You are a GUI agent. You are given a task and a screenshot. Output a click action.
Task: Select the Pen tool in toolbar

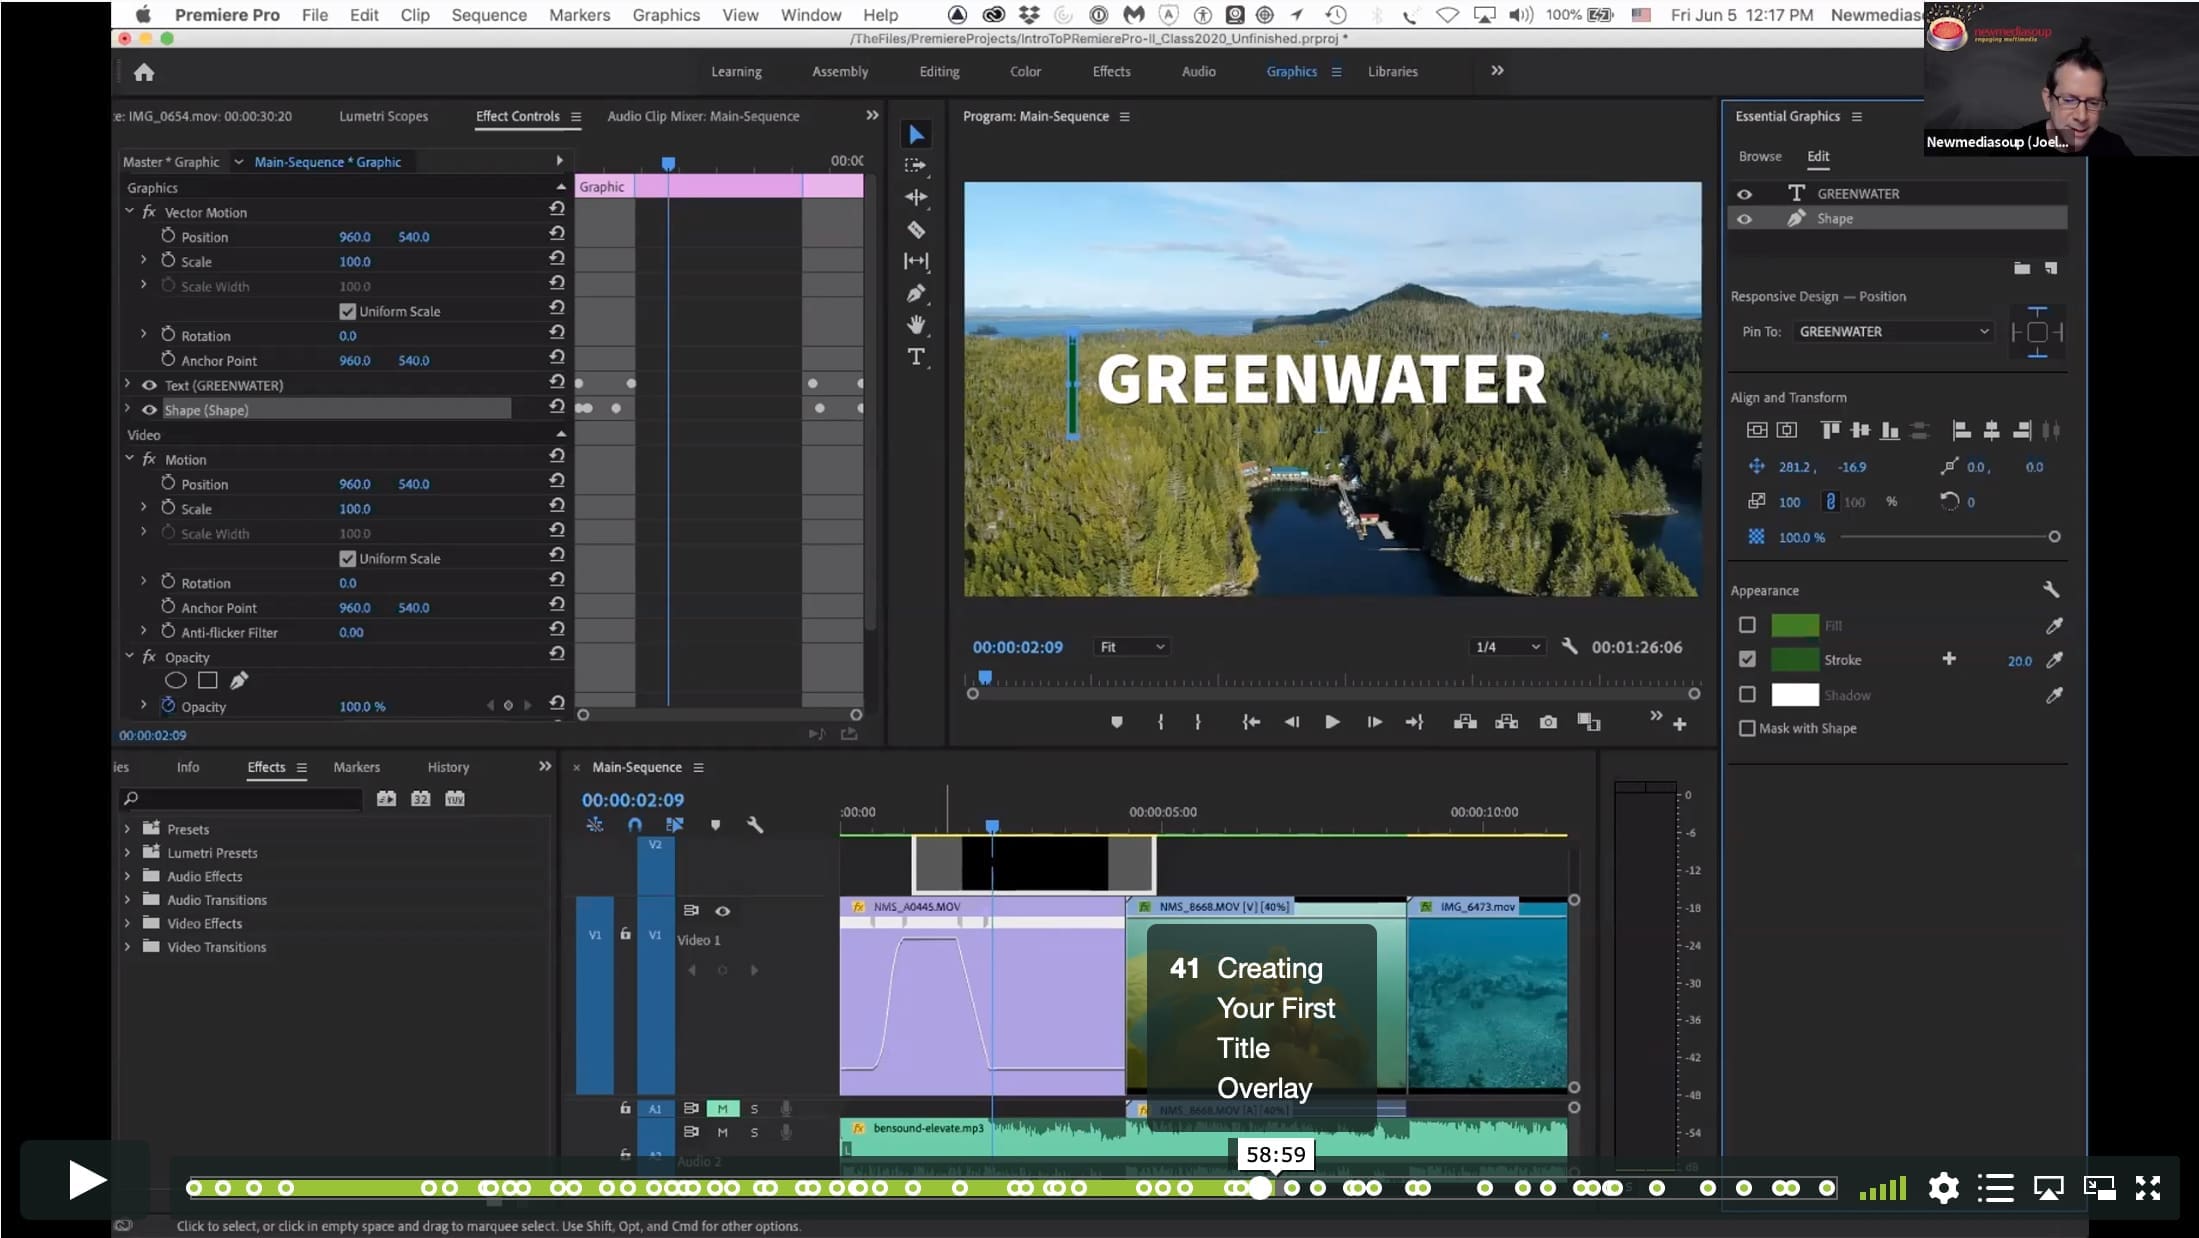click(915, 293)
